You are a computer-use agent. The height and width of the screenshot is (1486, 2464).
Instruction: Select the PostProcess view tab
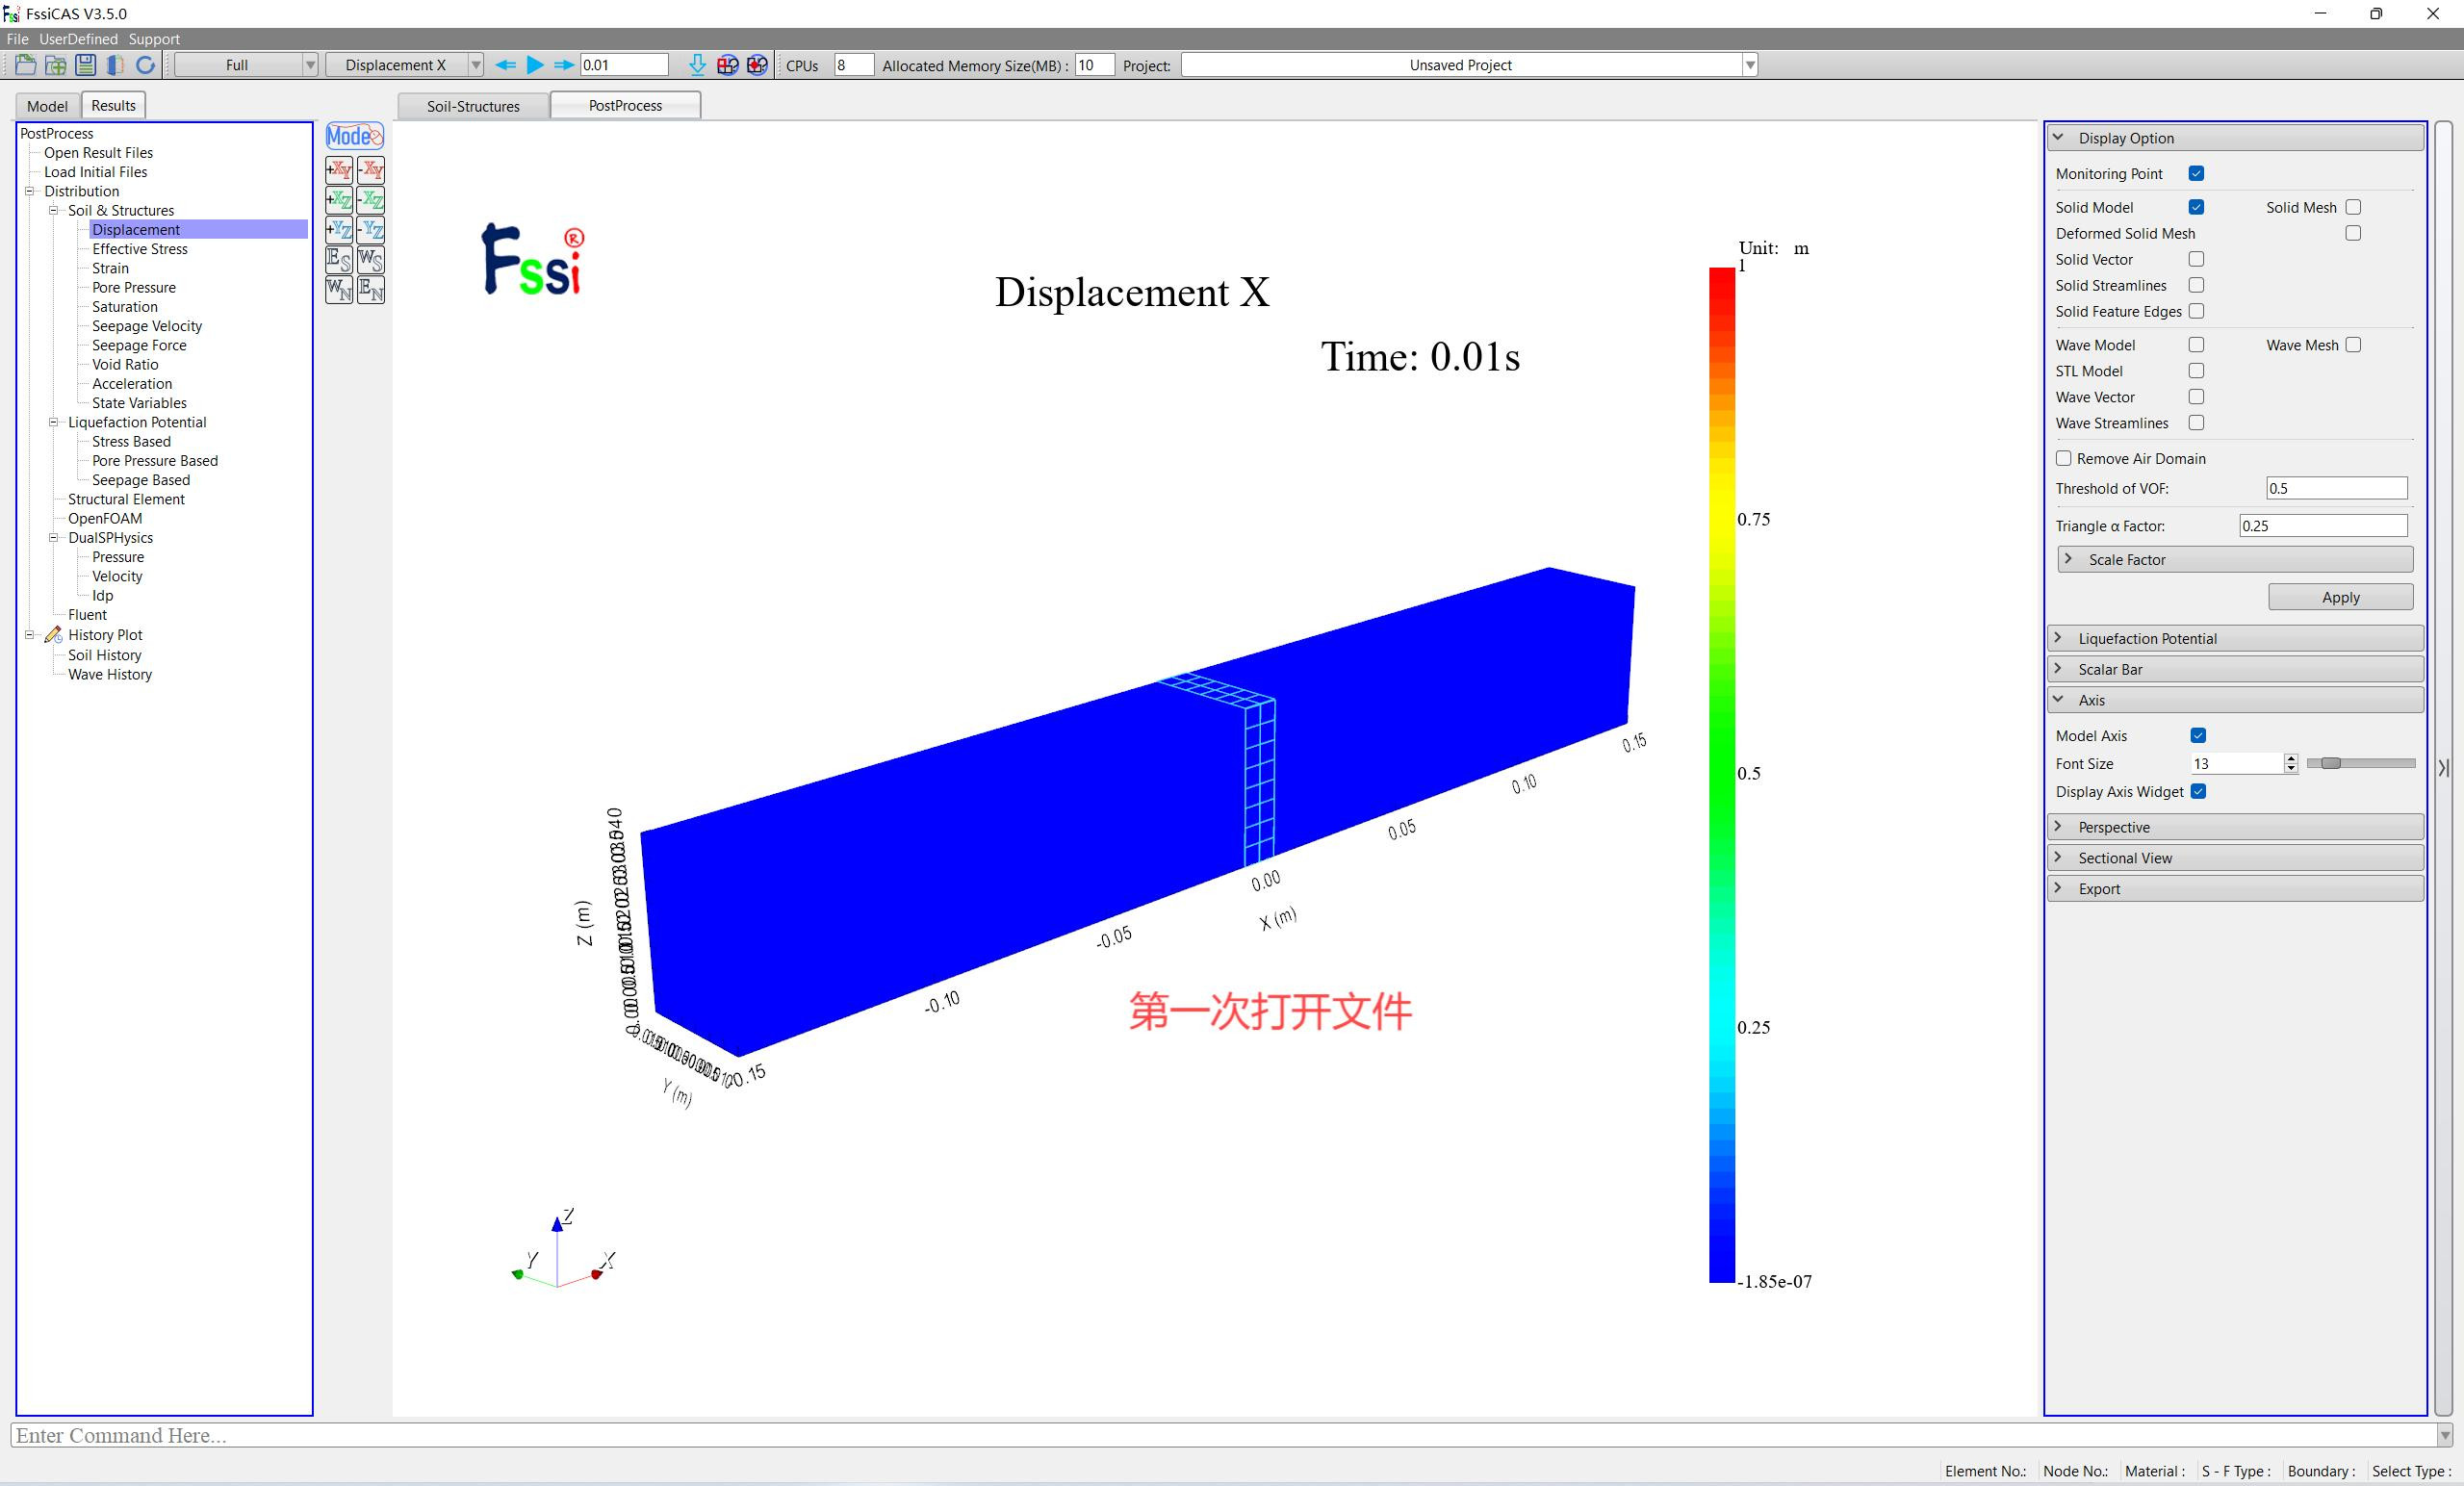point(625,105)
